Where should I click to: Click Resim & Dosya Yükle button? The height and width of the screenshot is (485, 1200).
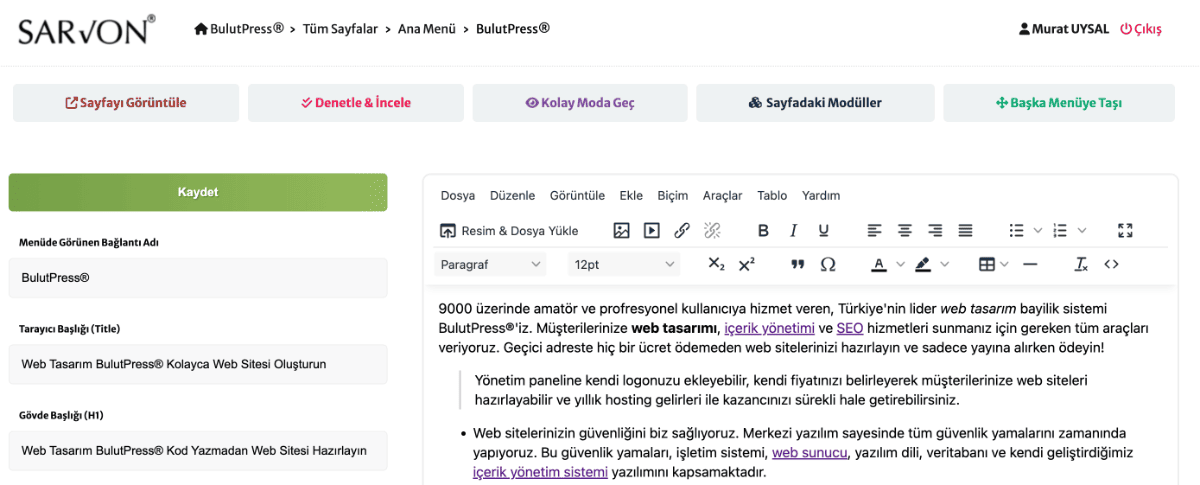(510, 231)
